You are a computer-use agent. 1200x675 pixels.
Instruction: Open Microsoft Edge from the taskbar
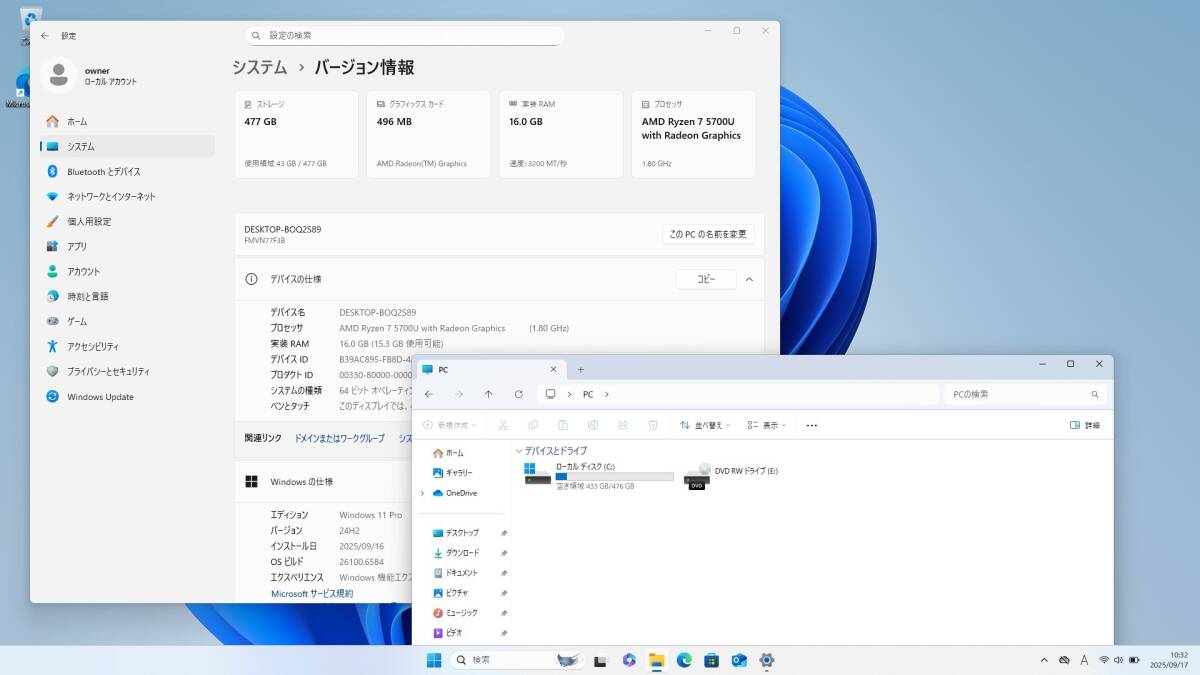(x=683, y=660)
